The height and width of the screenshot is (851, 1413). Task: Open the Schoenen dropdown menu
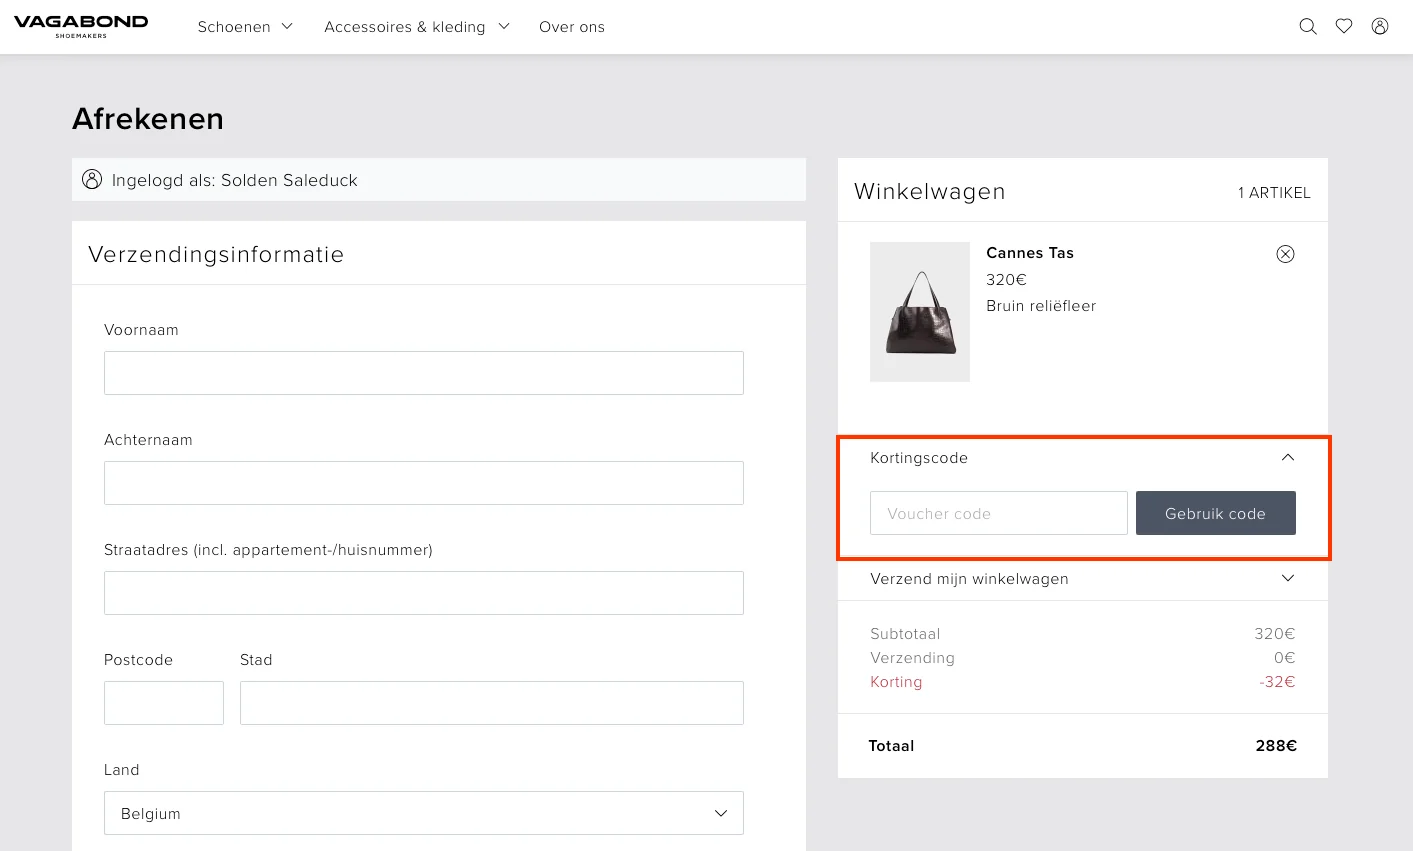tap(245, 27)
